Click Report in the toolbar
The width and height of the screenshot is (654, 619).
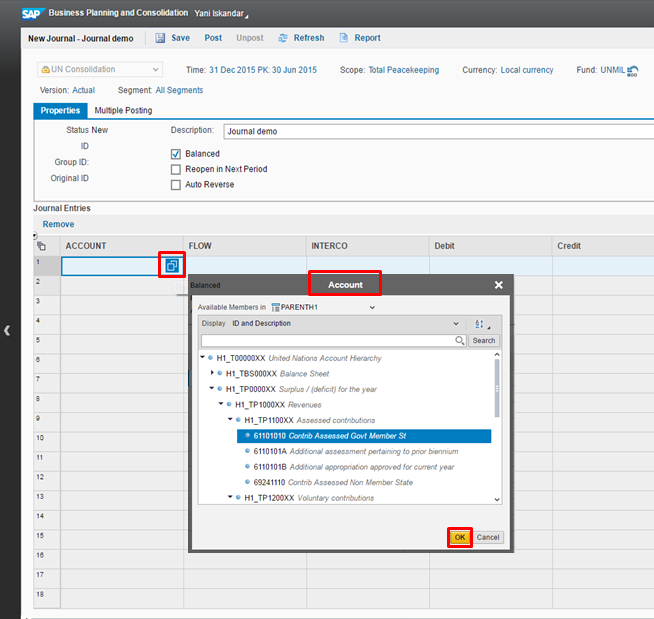pyautogui.click(x=367, y=38)
